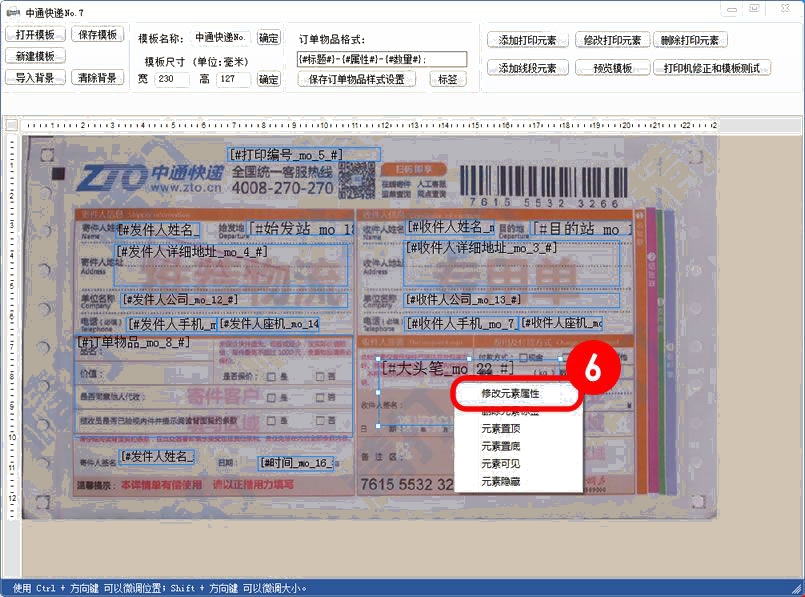This screenshot has width=805, height=597.
Task: Confirm the template name with 确定
Action: tap(267, 39)
